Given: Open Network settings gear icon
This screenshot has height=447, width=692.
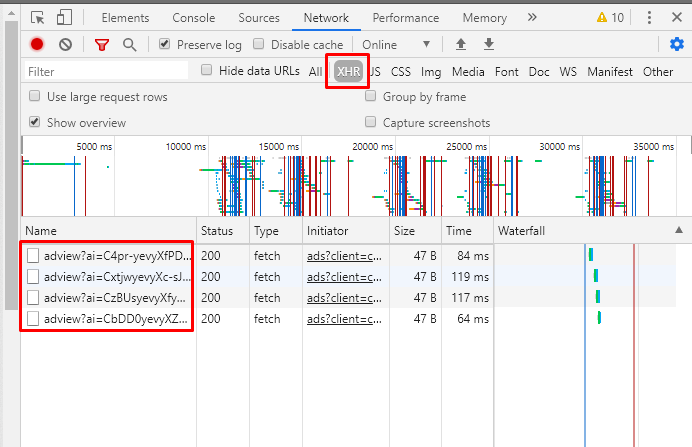Looking at the screenshot, I should 677,44.
